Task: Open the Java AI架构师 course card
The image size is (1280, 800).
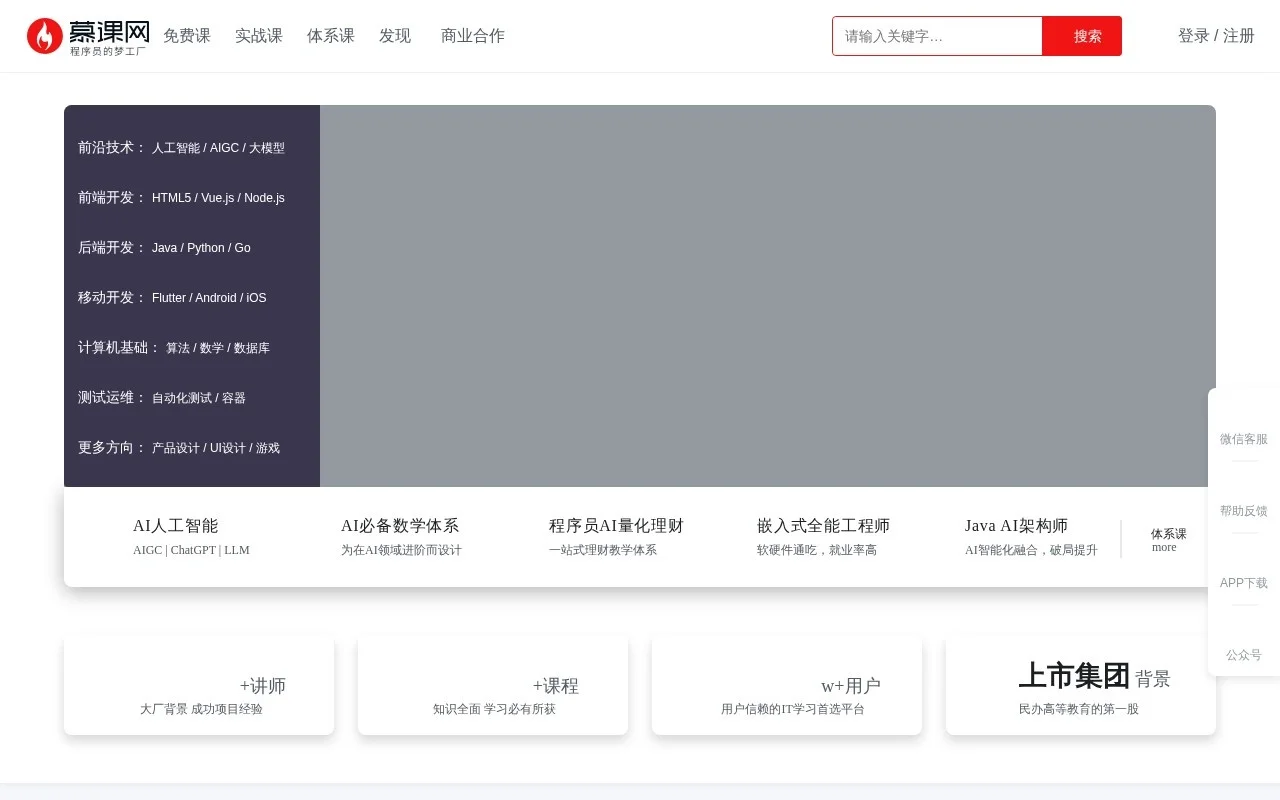Action: tap(1030, 536)
